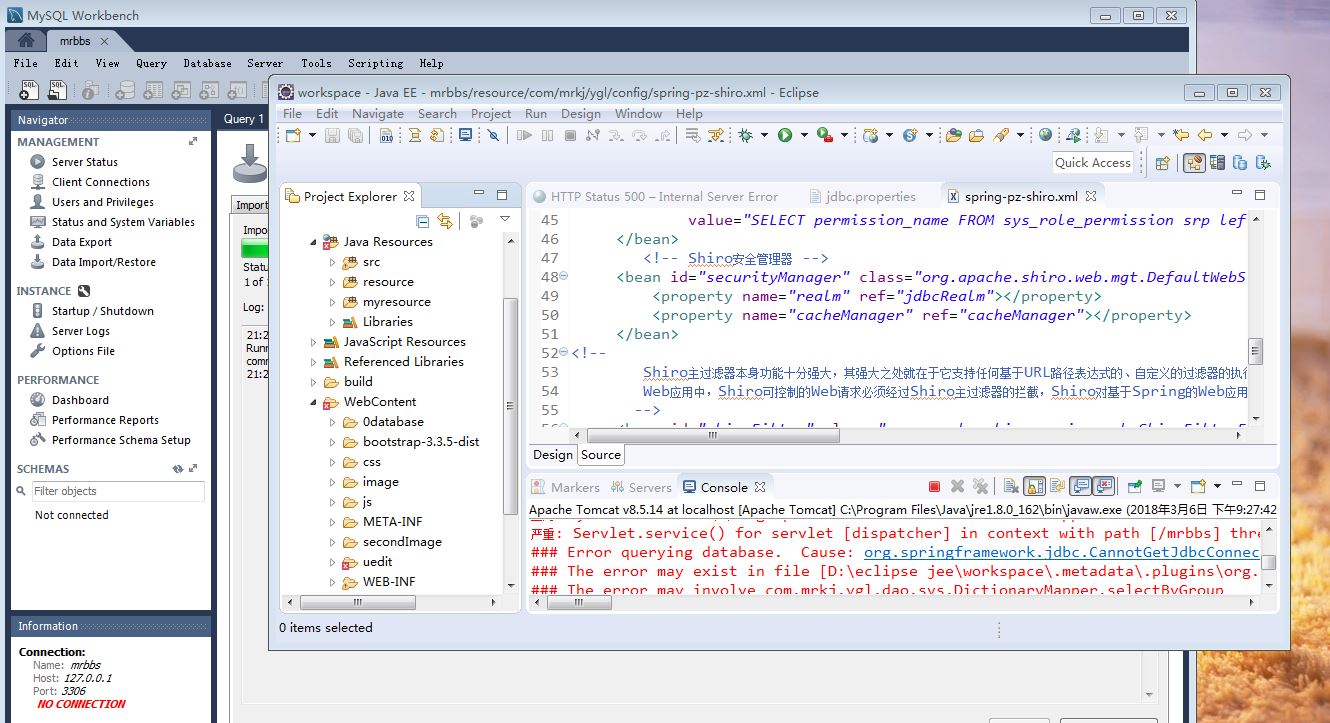Open Project Explorer view menu triangle
The width and height of the screenshot is (1330, 723).
(505, 219)
